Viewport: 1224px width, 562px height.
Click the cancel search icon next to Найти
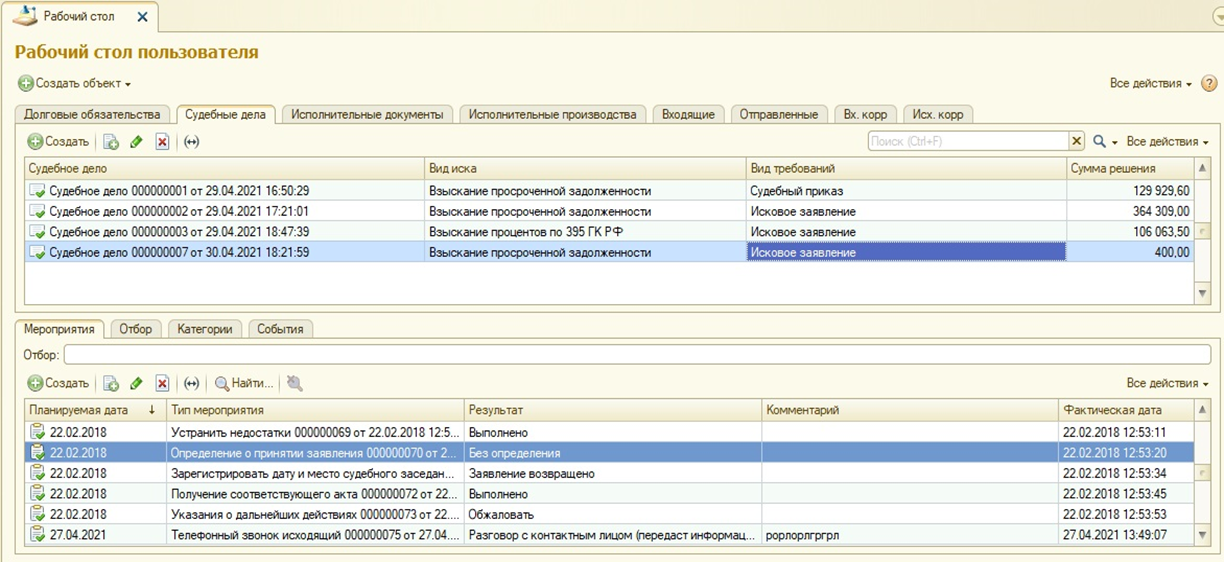click(x=294, y=383)
